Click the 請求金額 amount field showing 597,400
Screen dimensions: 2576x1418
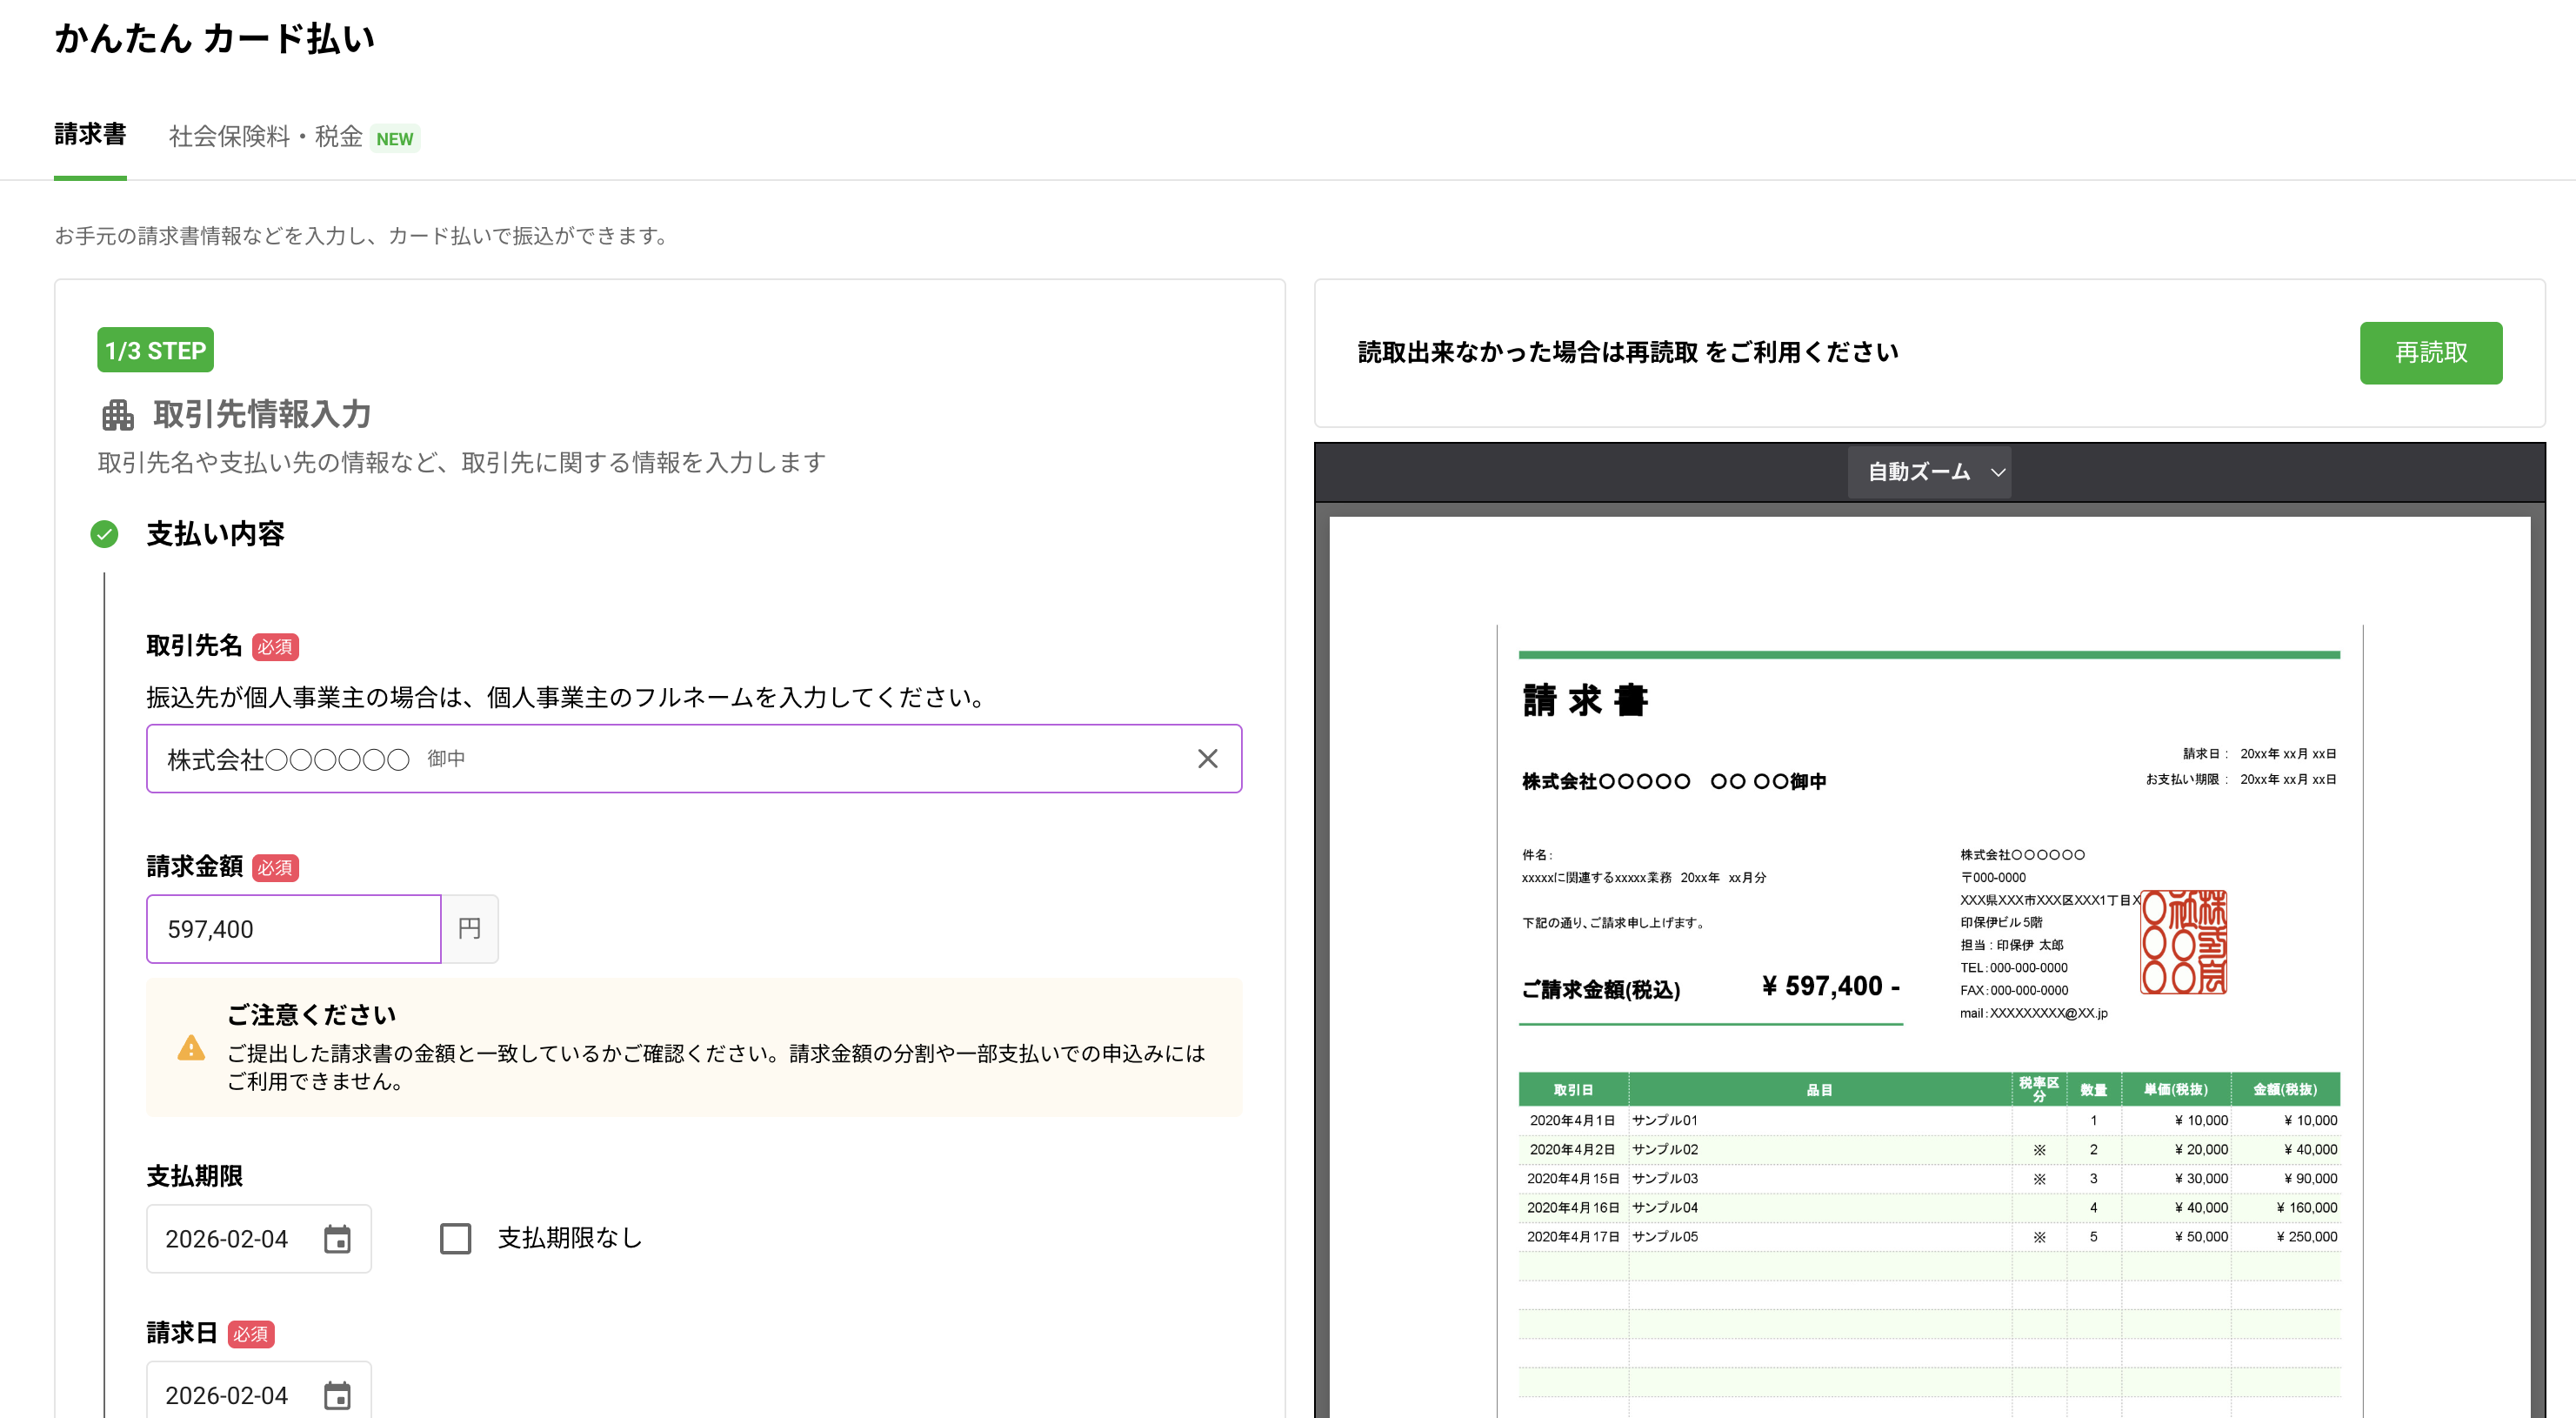click(293, 929)
